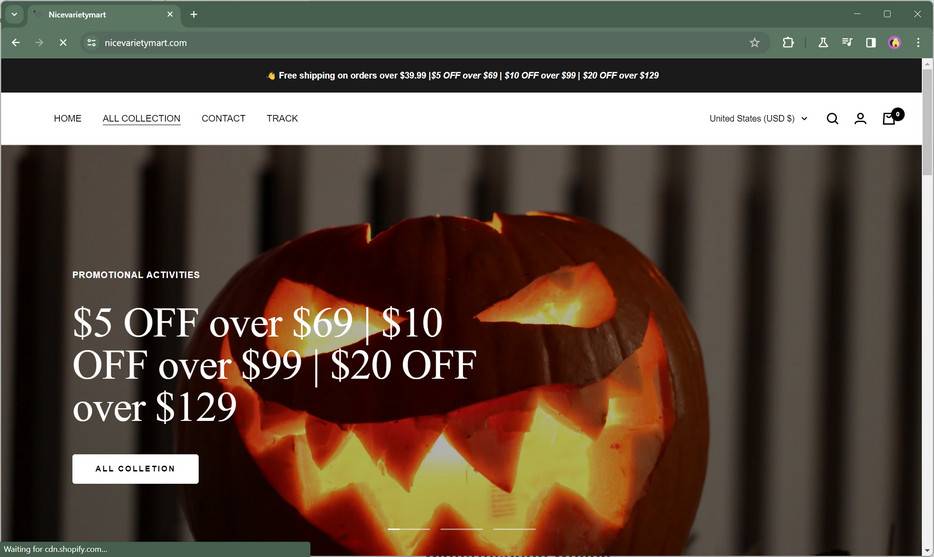This screenshot has height=557, width=934.
Task: Bookmark this page with the star icon
Action: click(x=754, y=42)
